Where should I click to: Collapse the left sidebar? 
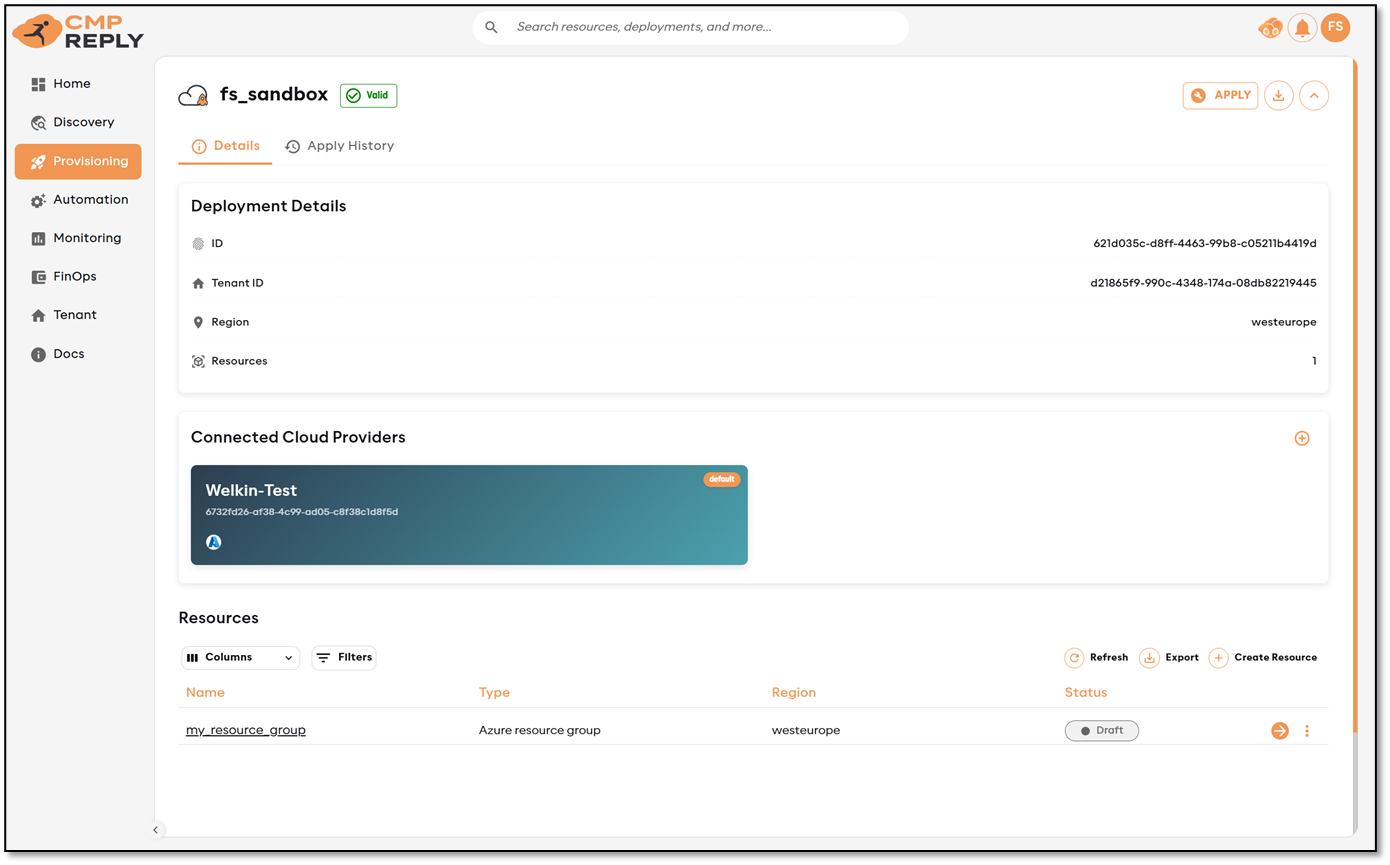point(155,830)
